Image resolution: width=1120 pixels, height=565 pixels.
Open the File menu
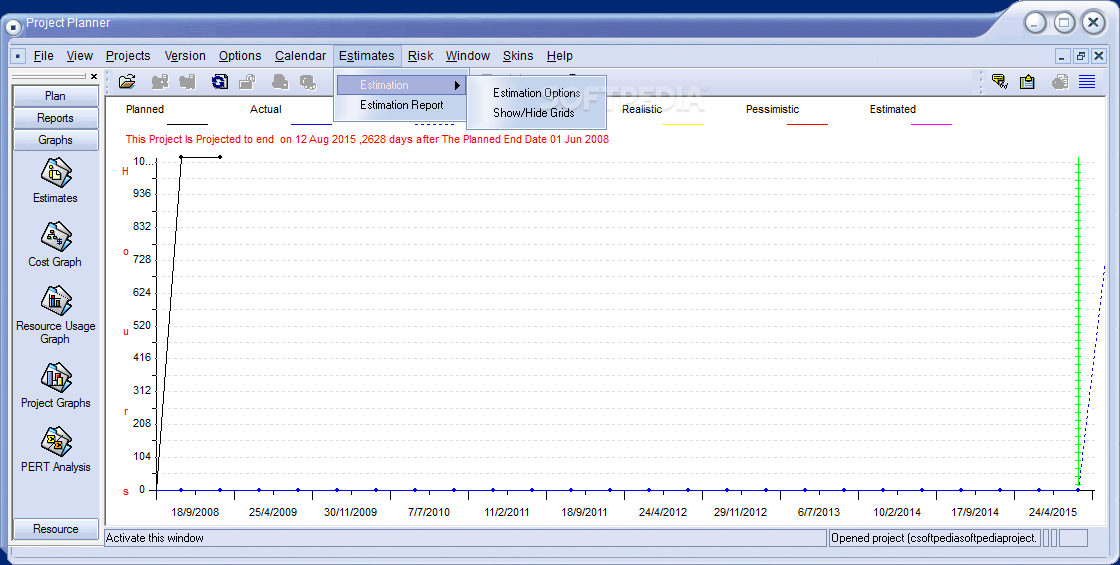click(x=44, y=56)
